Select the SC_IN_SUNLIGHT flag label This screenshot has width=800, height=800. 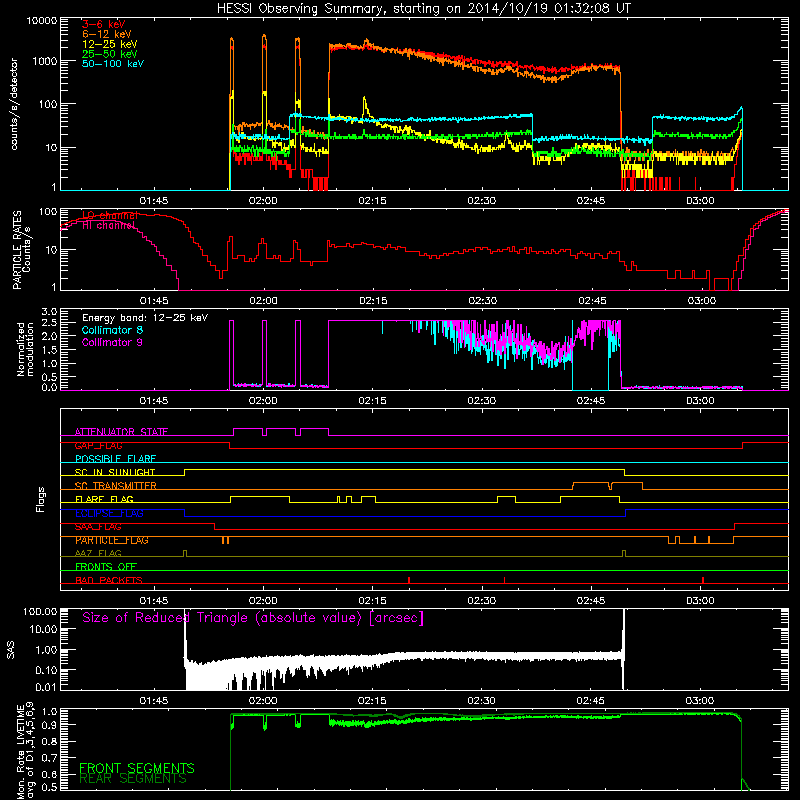115,472
